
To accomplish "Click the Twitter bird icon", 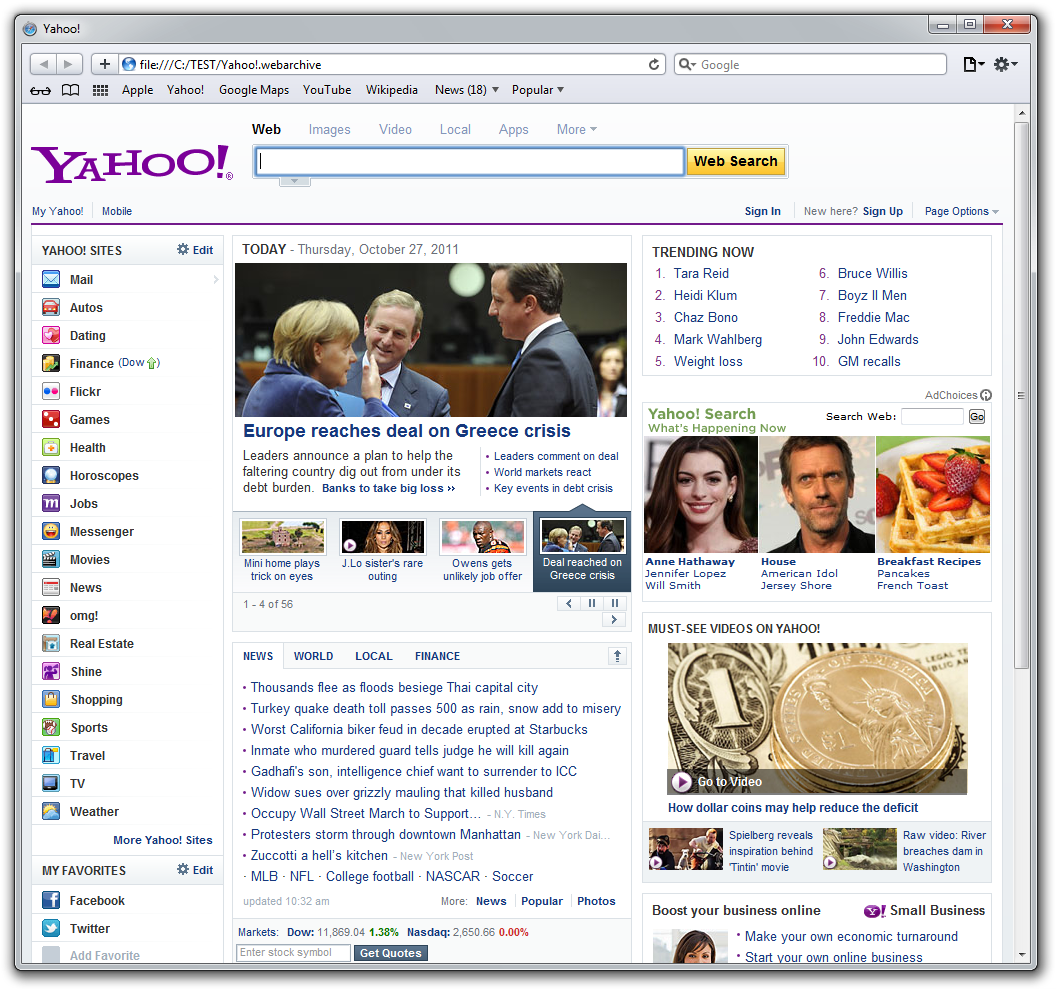I will tap(51, 928).
